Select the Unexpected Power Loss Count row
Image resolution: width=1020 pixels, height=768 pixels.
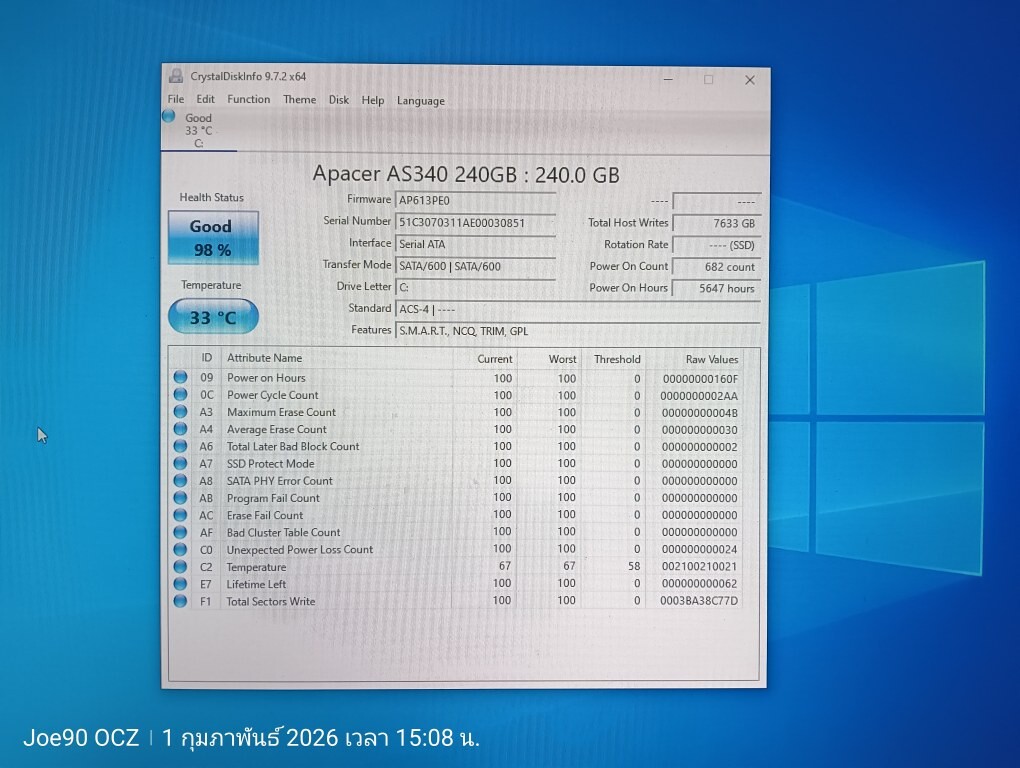[x=300, y=550]
